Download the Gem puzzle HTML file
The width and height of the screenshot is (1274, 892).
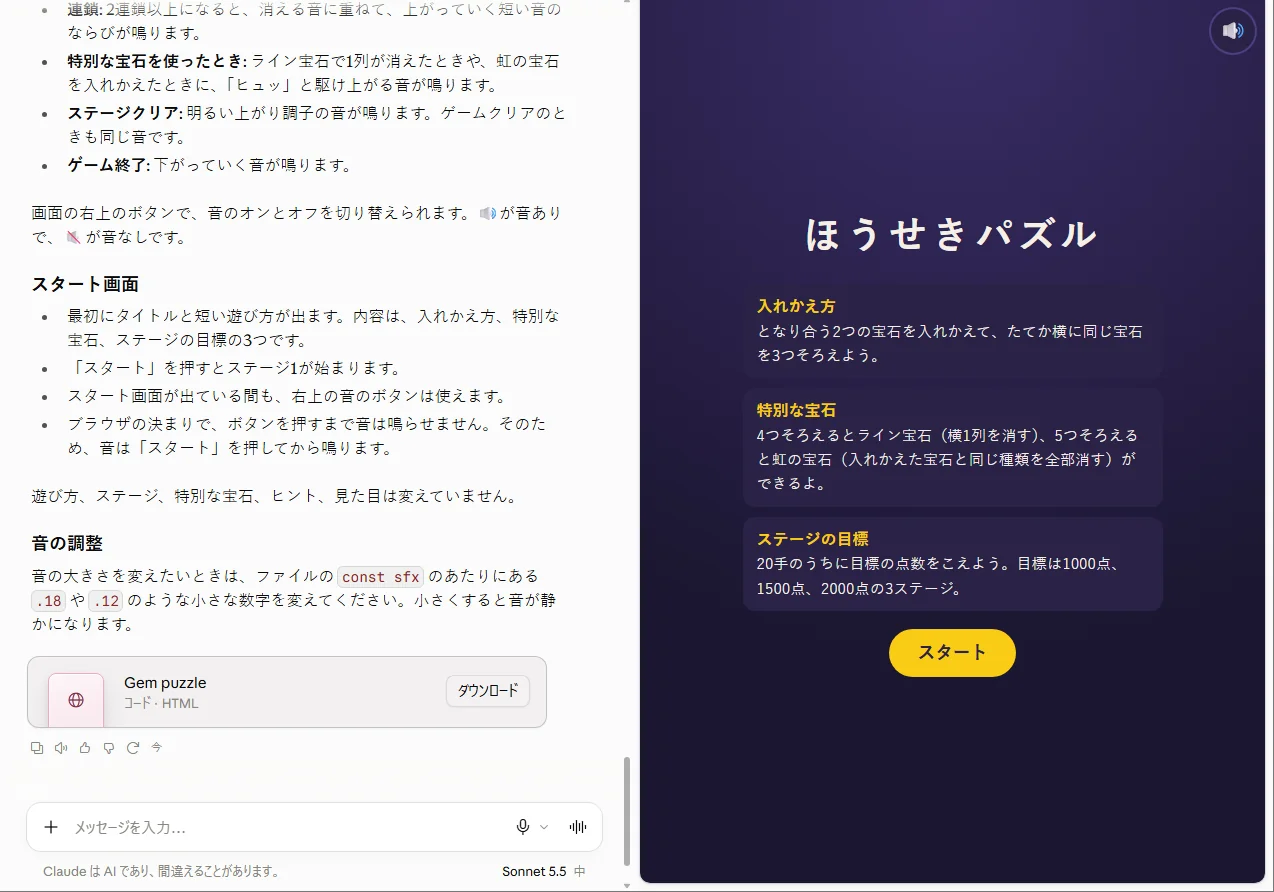click(x=488, y=691)
